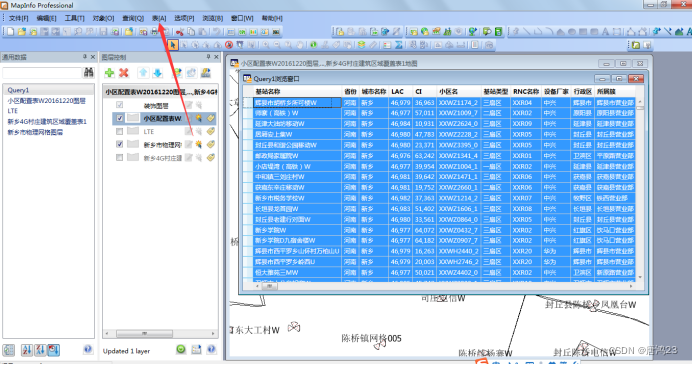Open the 表[A] menu

(159, 18)
